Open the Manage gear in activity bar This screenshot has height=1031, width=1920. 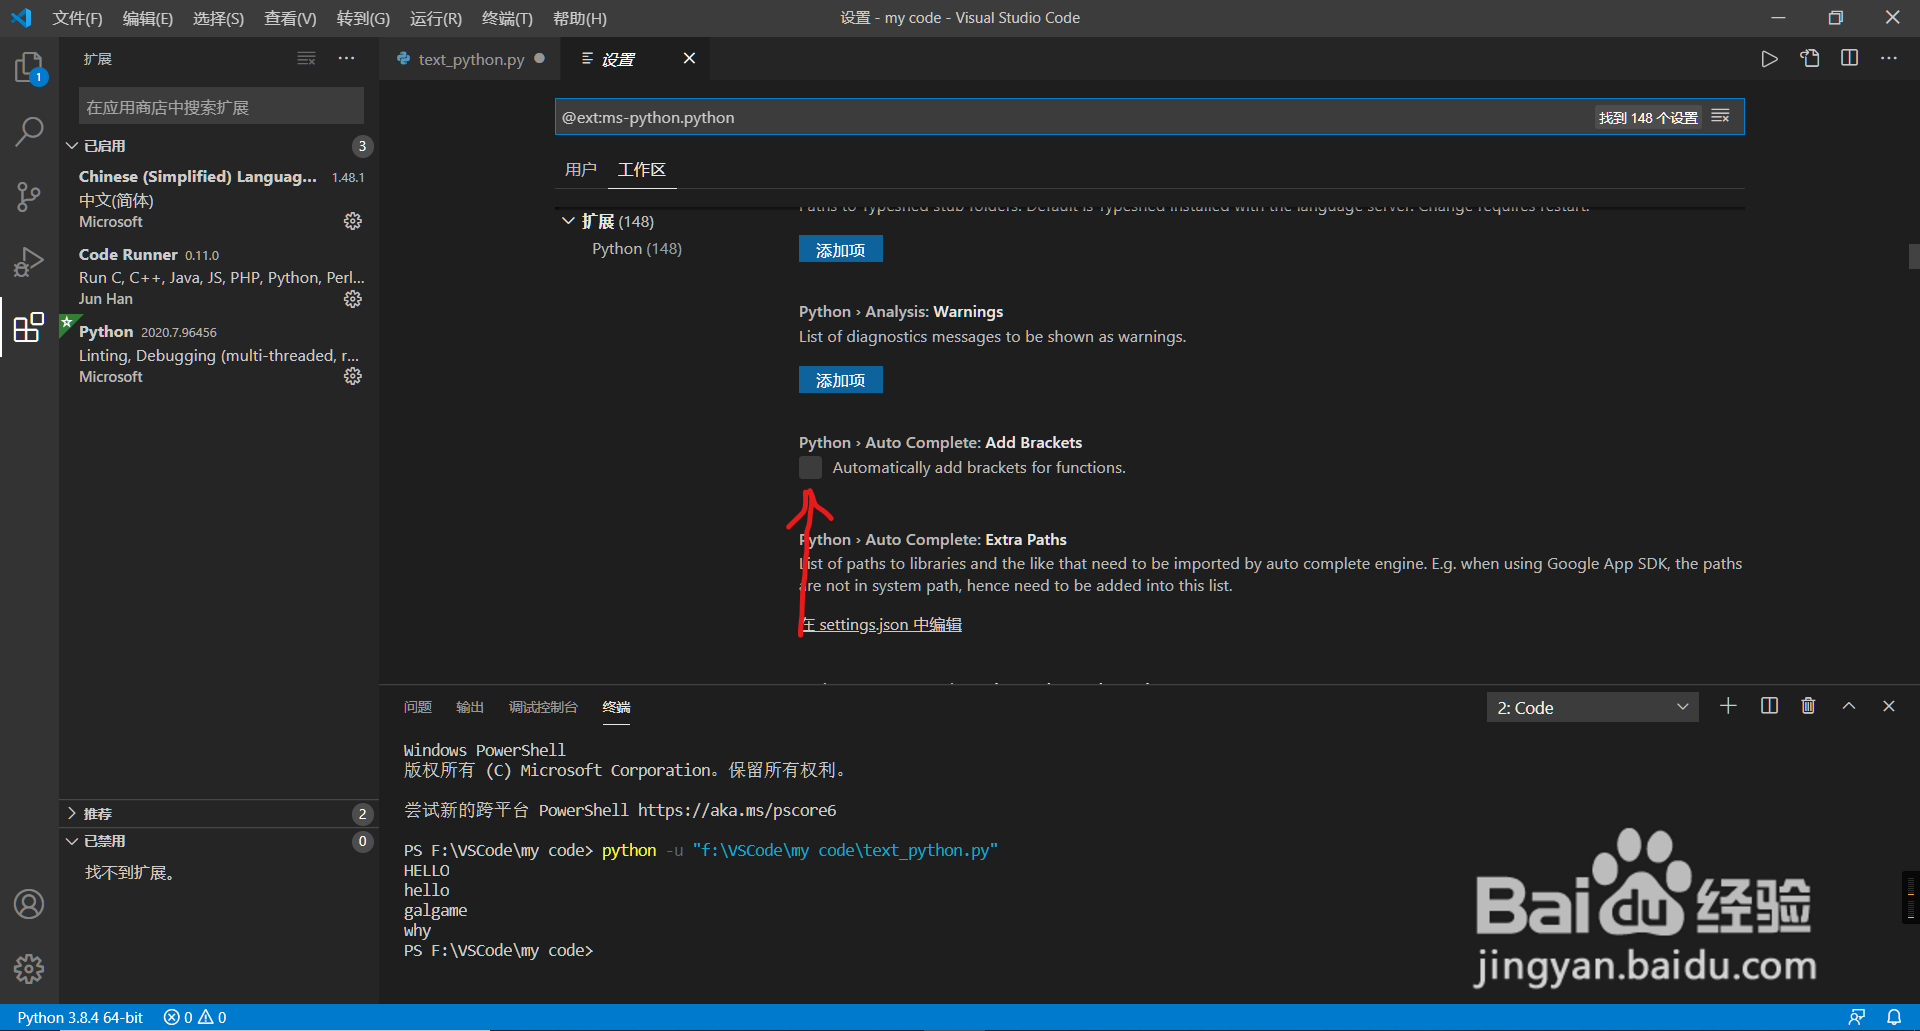(29, 968)
